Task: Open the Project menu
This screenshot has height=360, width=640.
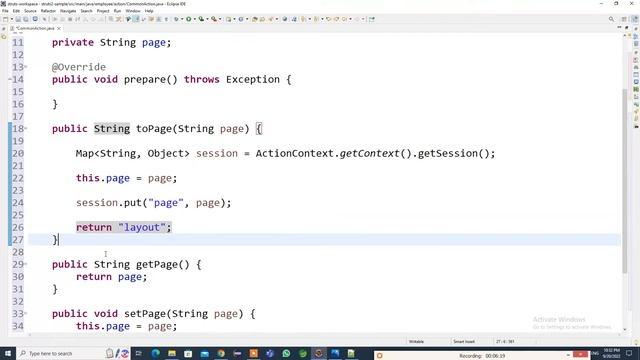Action: coord(103,11)
